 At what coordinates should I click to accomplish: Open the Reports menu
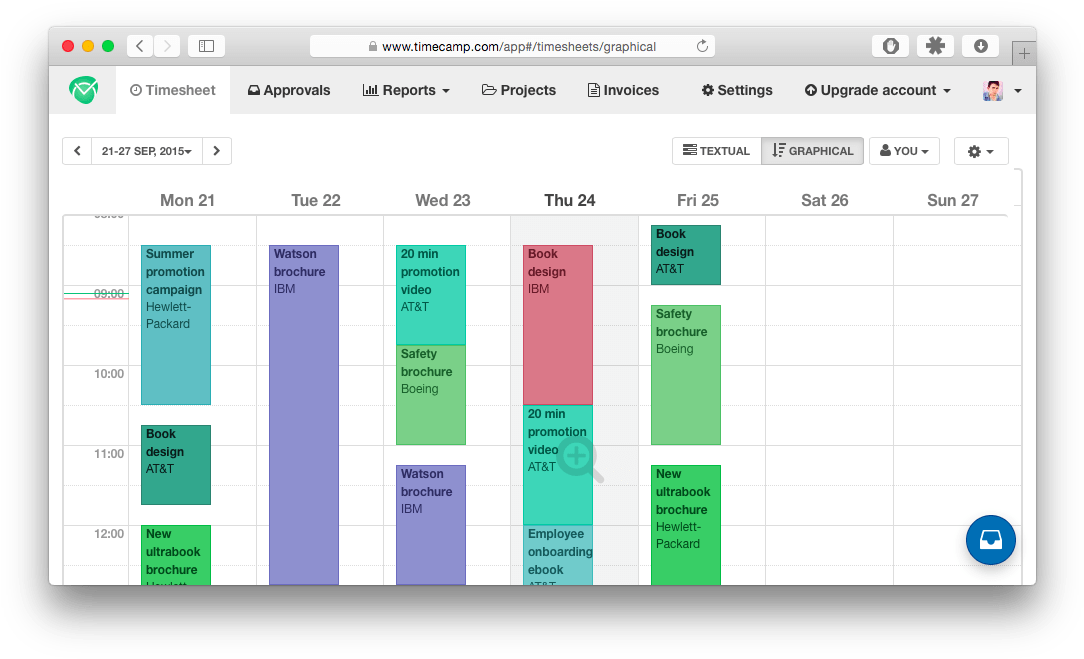pyautogui.click(x=406, y=90)
